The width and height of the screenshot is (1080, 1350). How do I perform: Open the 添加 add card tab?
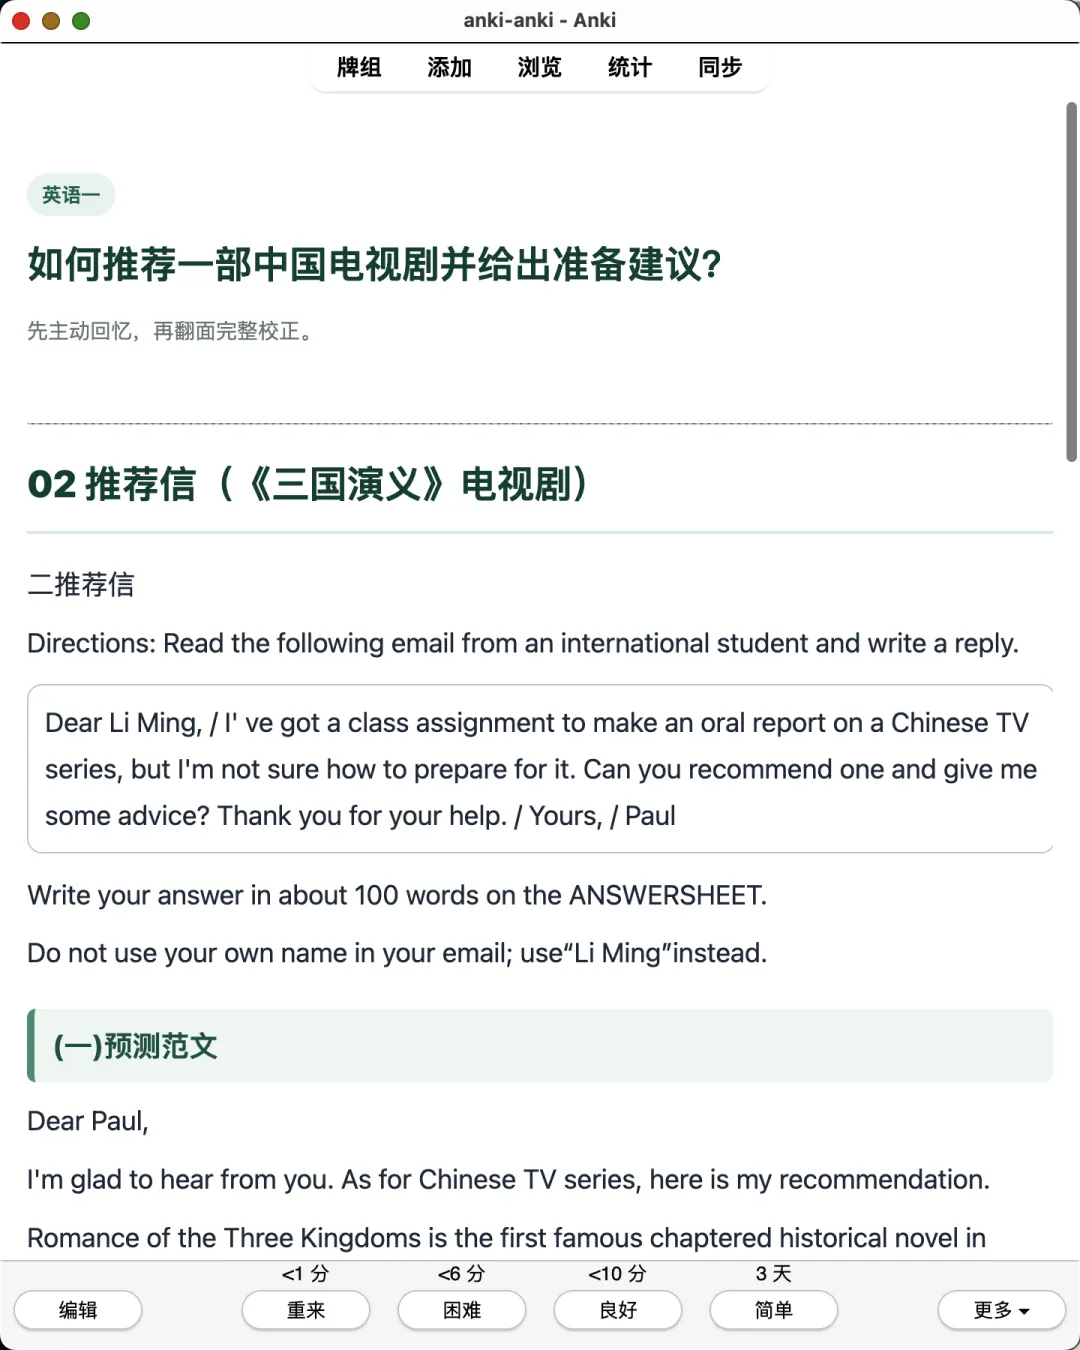449,67
